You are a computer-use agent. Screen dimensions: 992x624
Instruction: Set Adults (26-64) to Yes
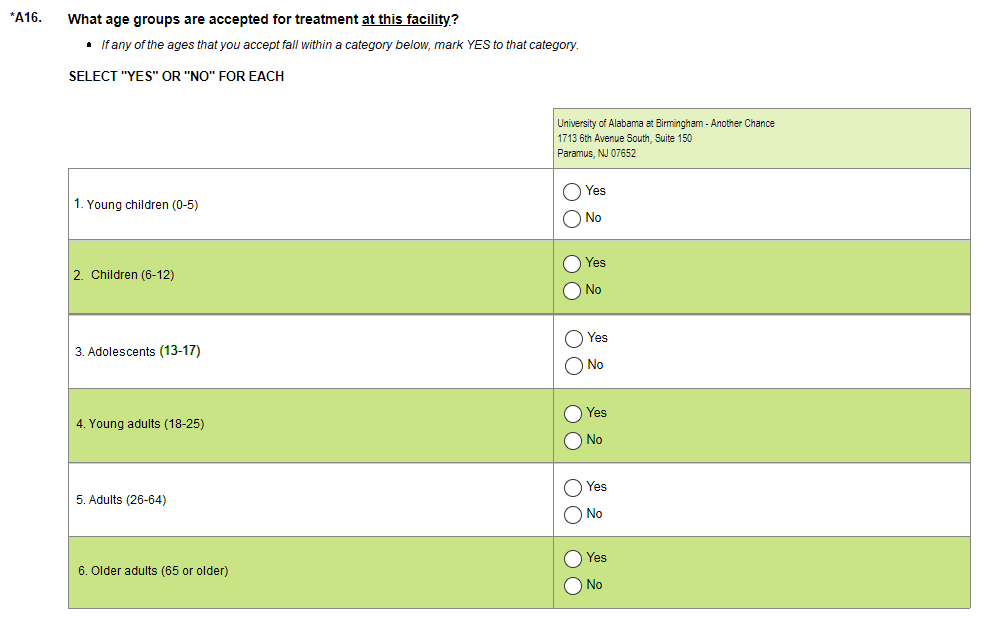point(573,487)
